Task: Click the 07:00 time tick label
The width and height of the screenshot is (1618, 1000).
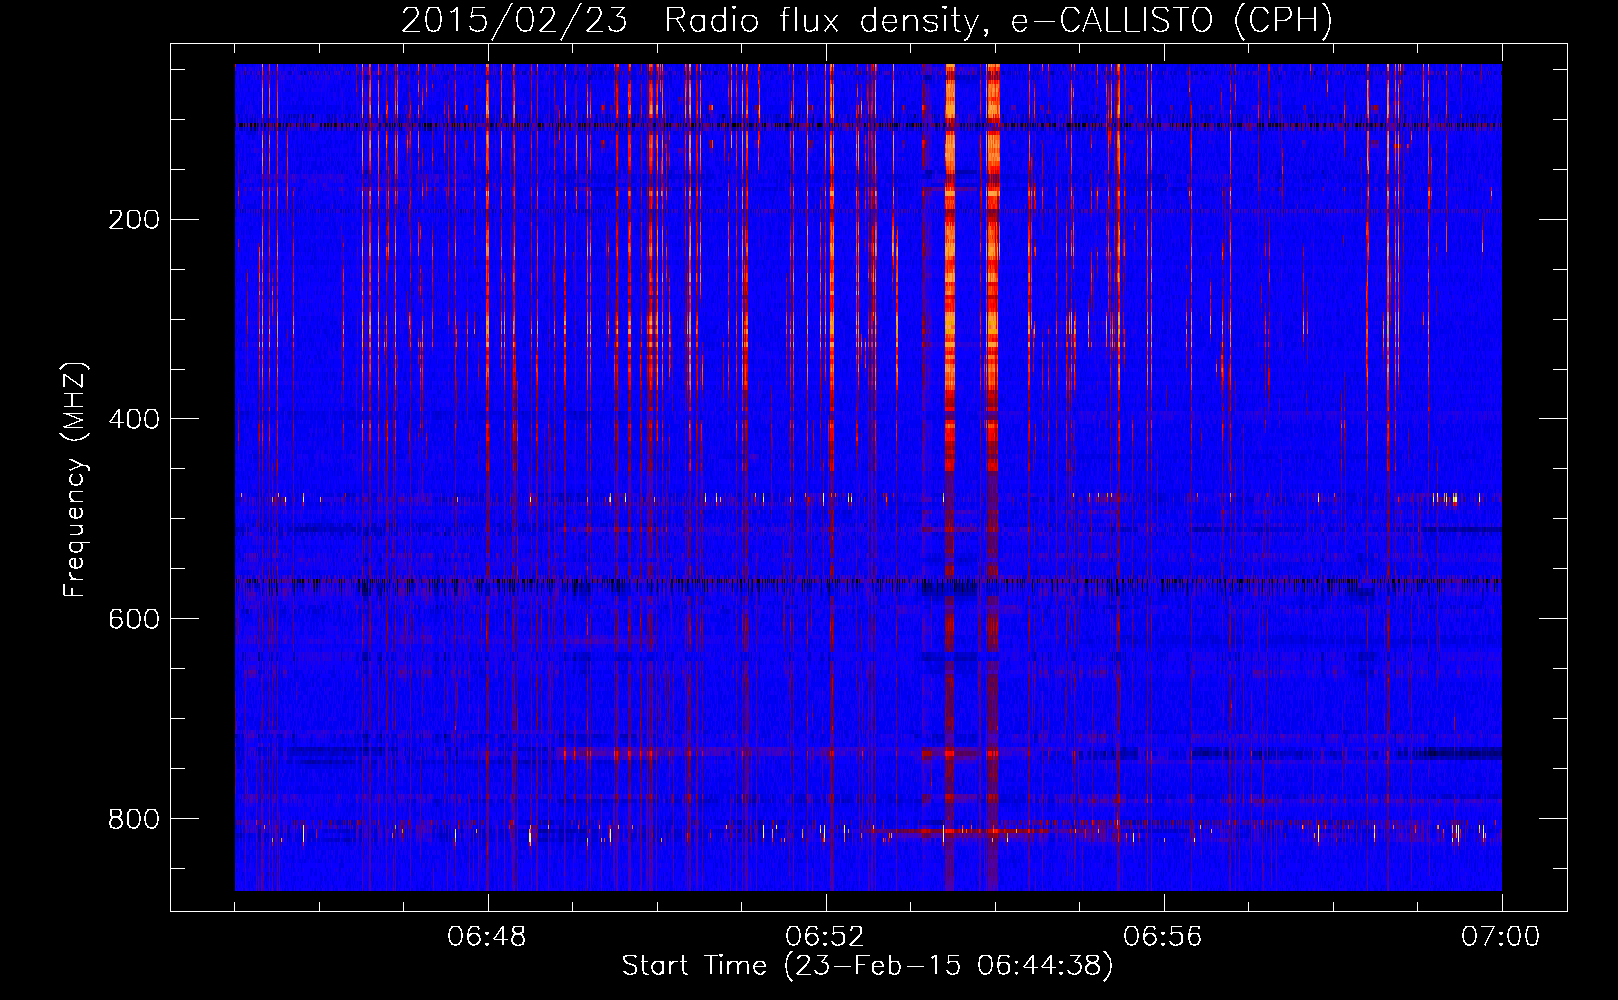Action: [1501, 937]
